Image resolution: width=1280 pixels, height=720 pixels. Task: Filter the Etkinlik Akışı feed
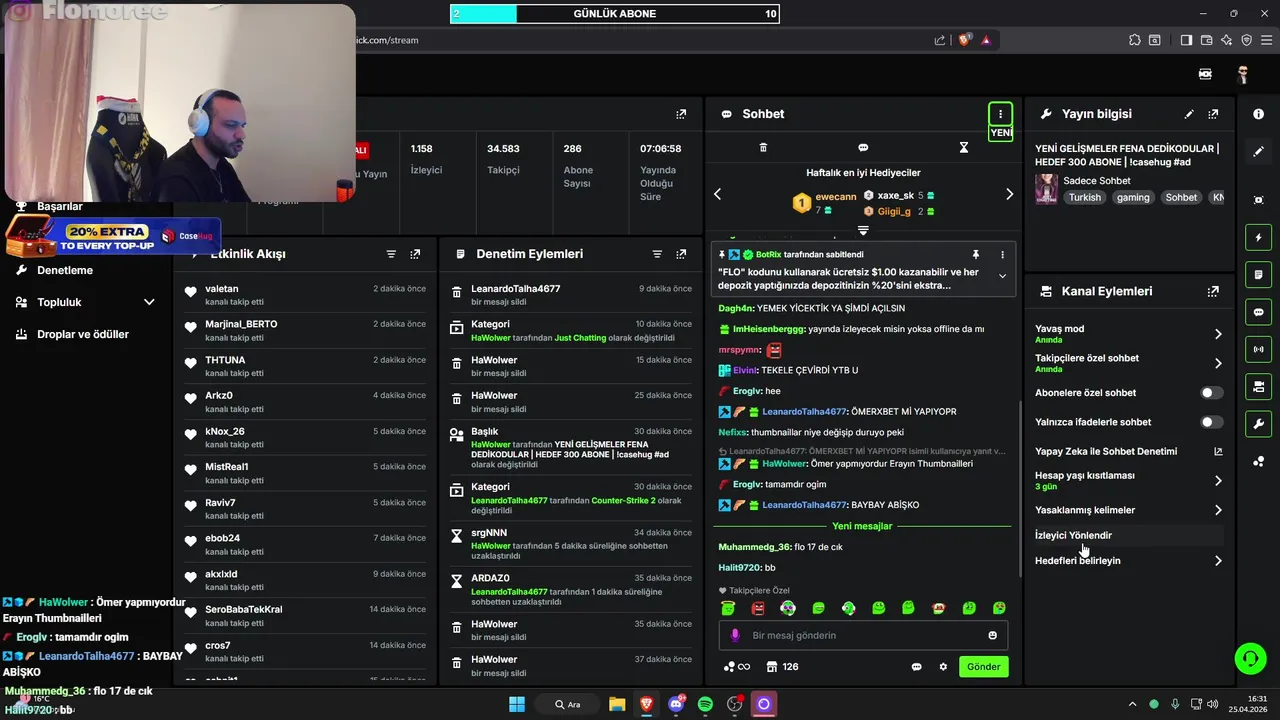(391, 254)
